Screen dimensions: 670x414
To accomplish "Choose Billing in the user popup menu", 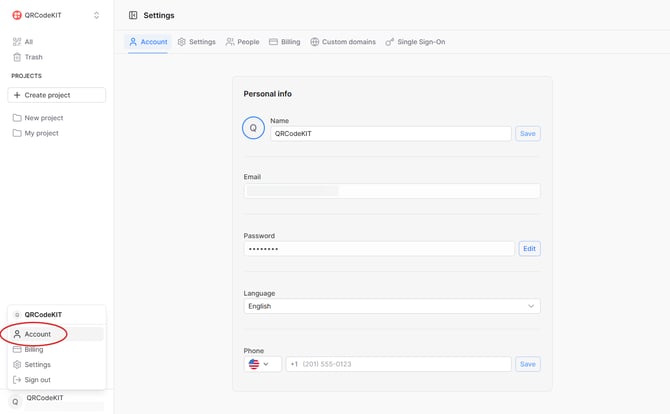I will tap(34, 350).
